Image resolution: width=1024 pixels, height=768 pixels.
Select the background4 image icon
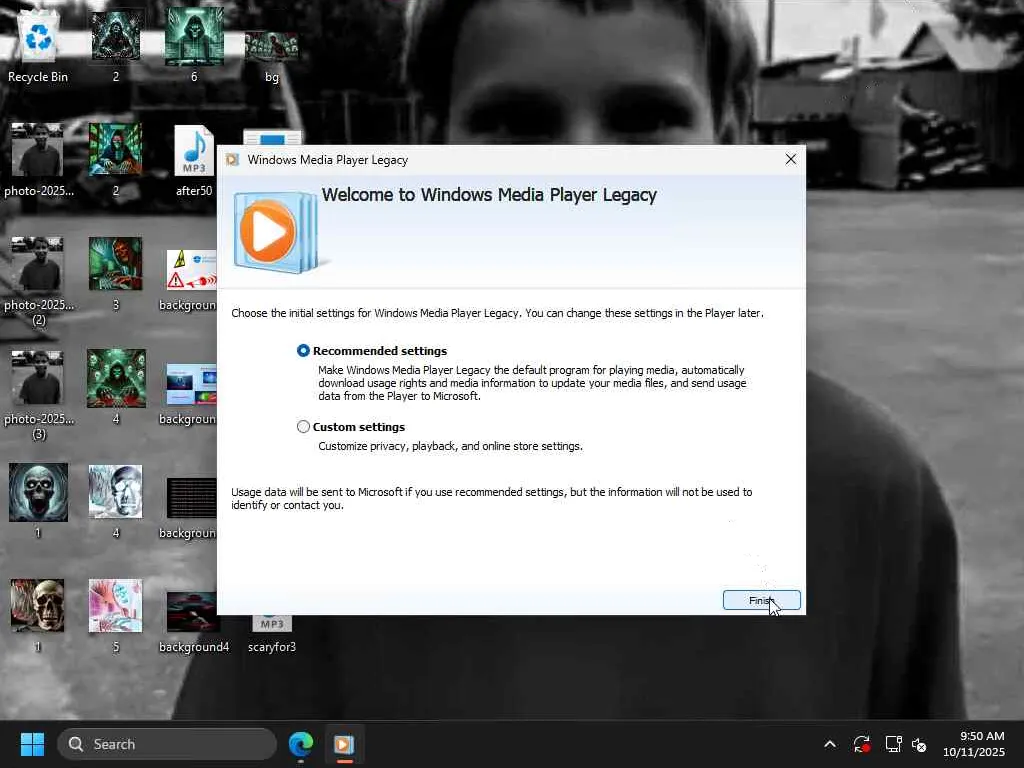point(194,622)
